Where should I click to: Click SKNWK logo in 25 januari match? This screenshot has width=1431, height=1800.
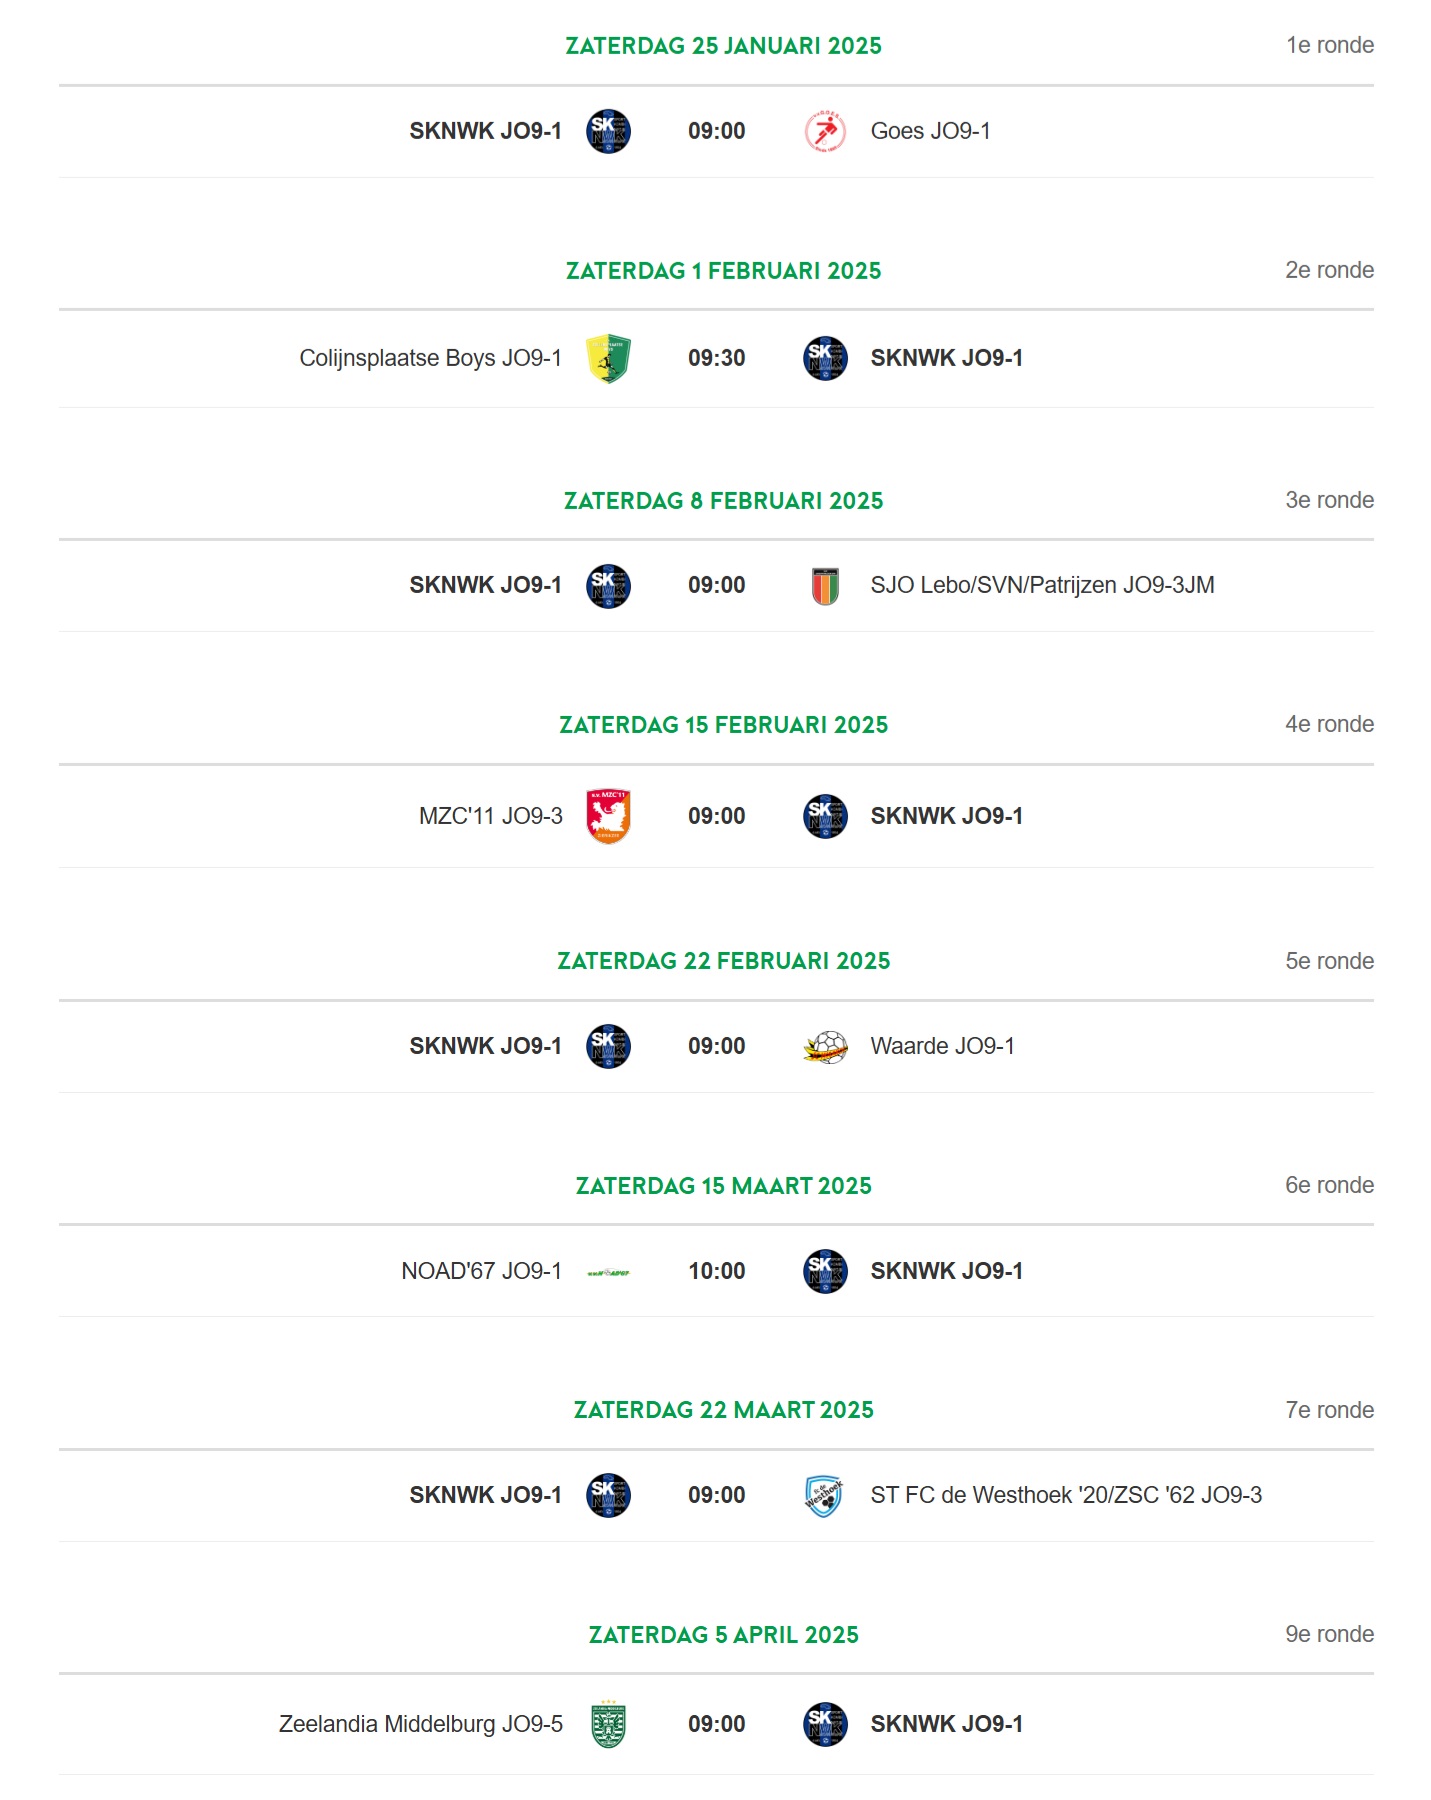608,131
